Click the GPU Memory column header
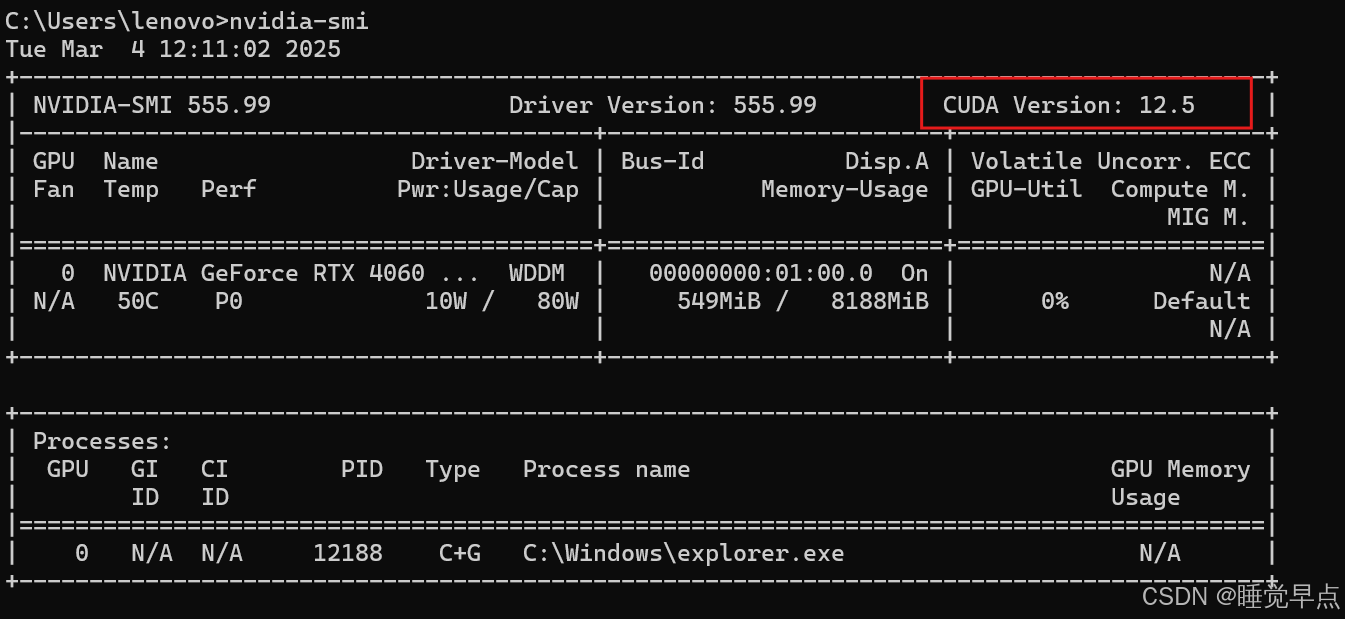Viewport: 1345px width, 619px height. tap(1181, 469)
